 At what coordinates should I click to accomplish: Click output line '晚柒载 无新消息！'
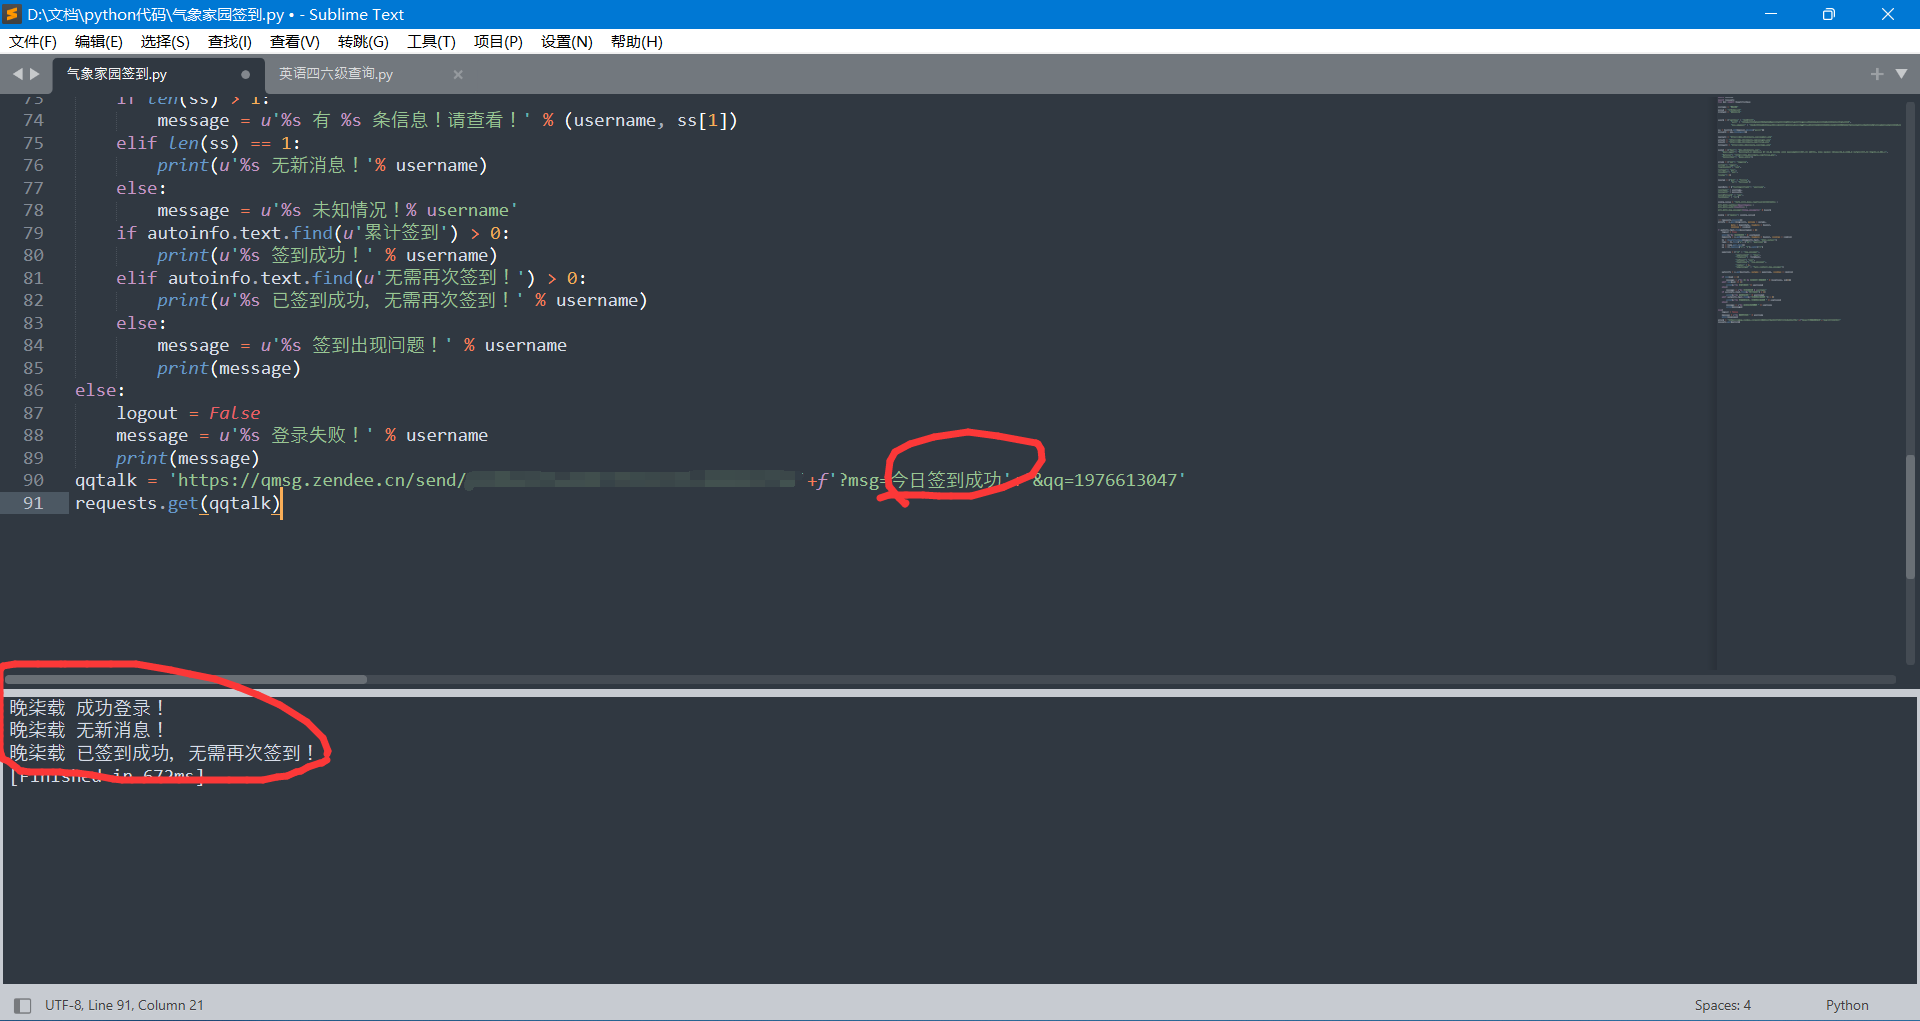tap(88, 730)
